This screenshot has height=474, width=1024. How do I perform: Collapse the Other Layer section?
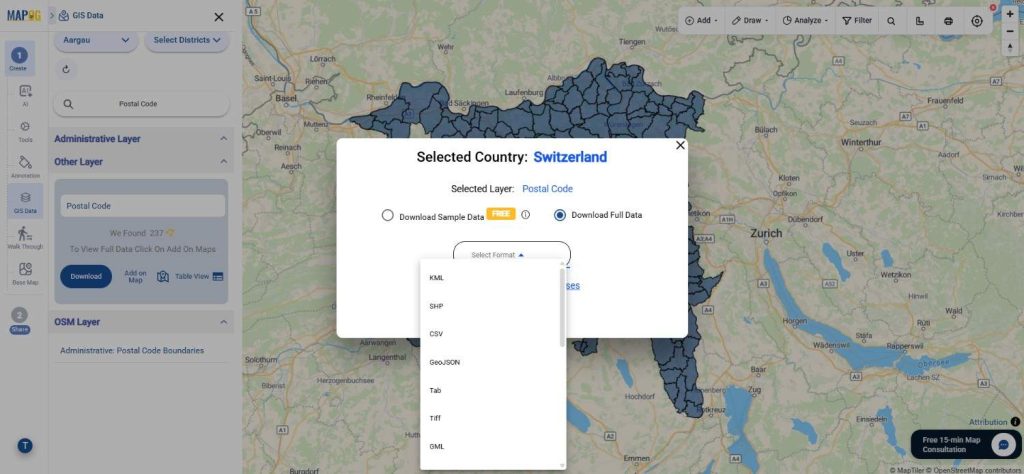pyautogui.click(x=223, y=161)
